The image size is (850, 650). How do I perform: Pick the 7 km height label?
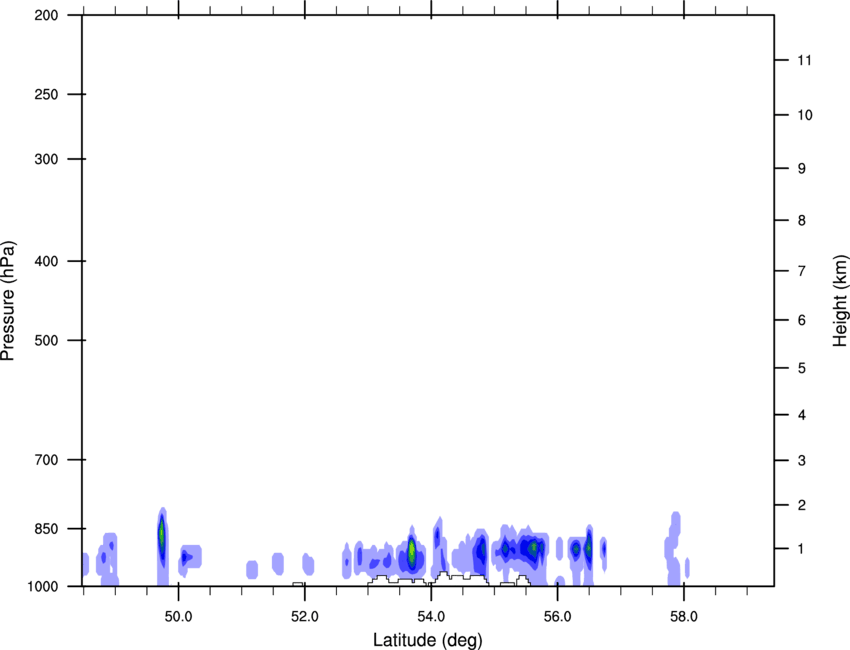click(801, 271)
